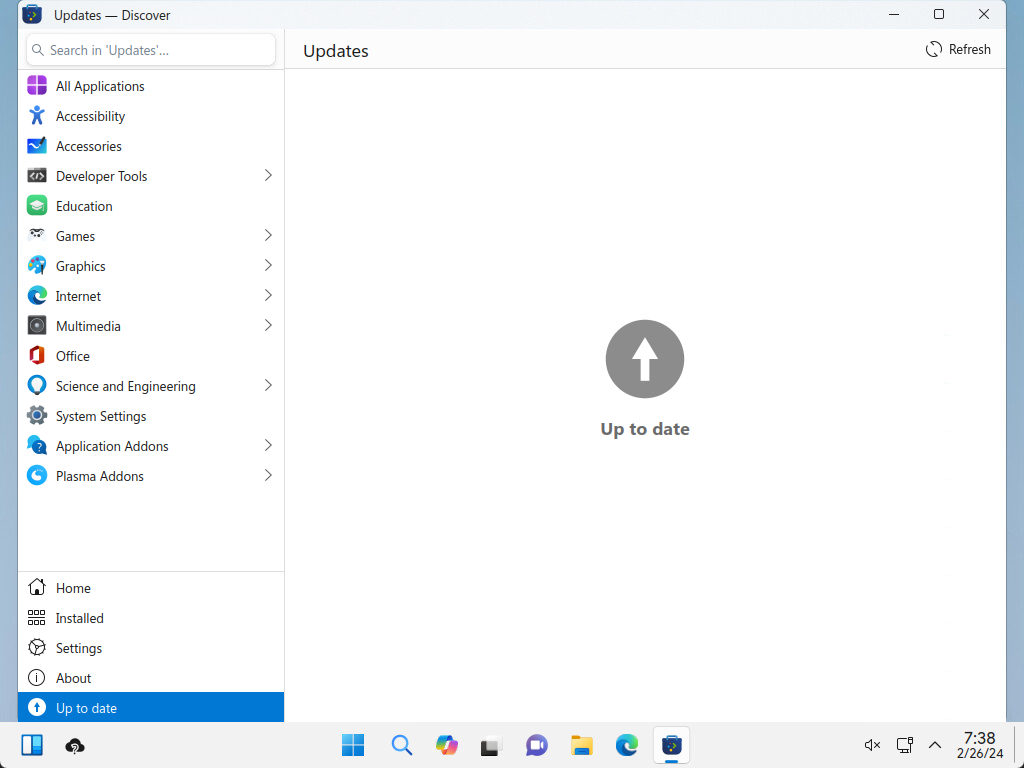
Task: Click the Refresh icon in Updates header
Action: (934, 49)
